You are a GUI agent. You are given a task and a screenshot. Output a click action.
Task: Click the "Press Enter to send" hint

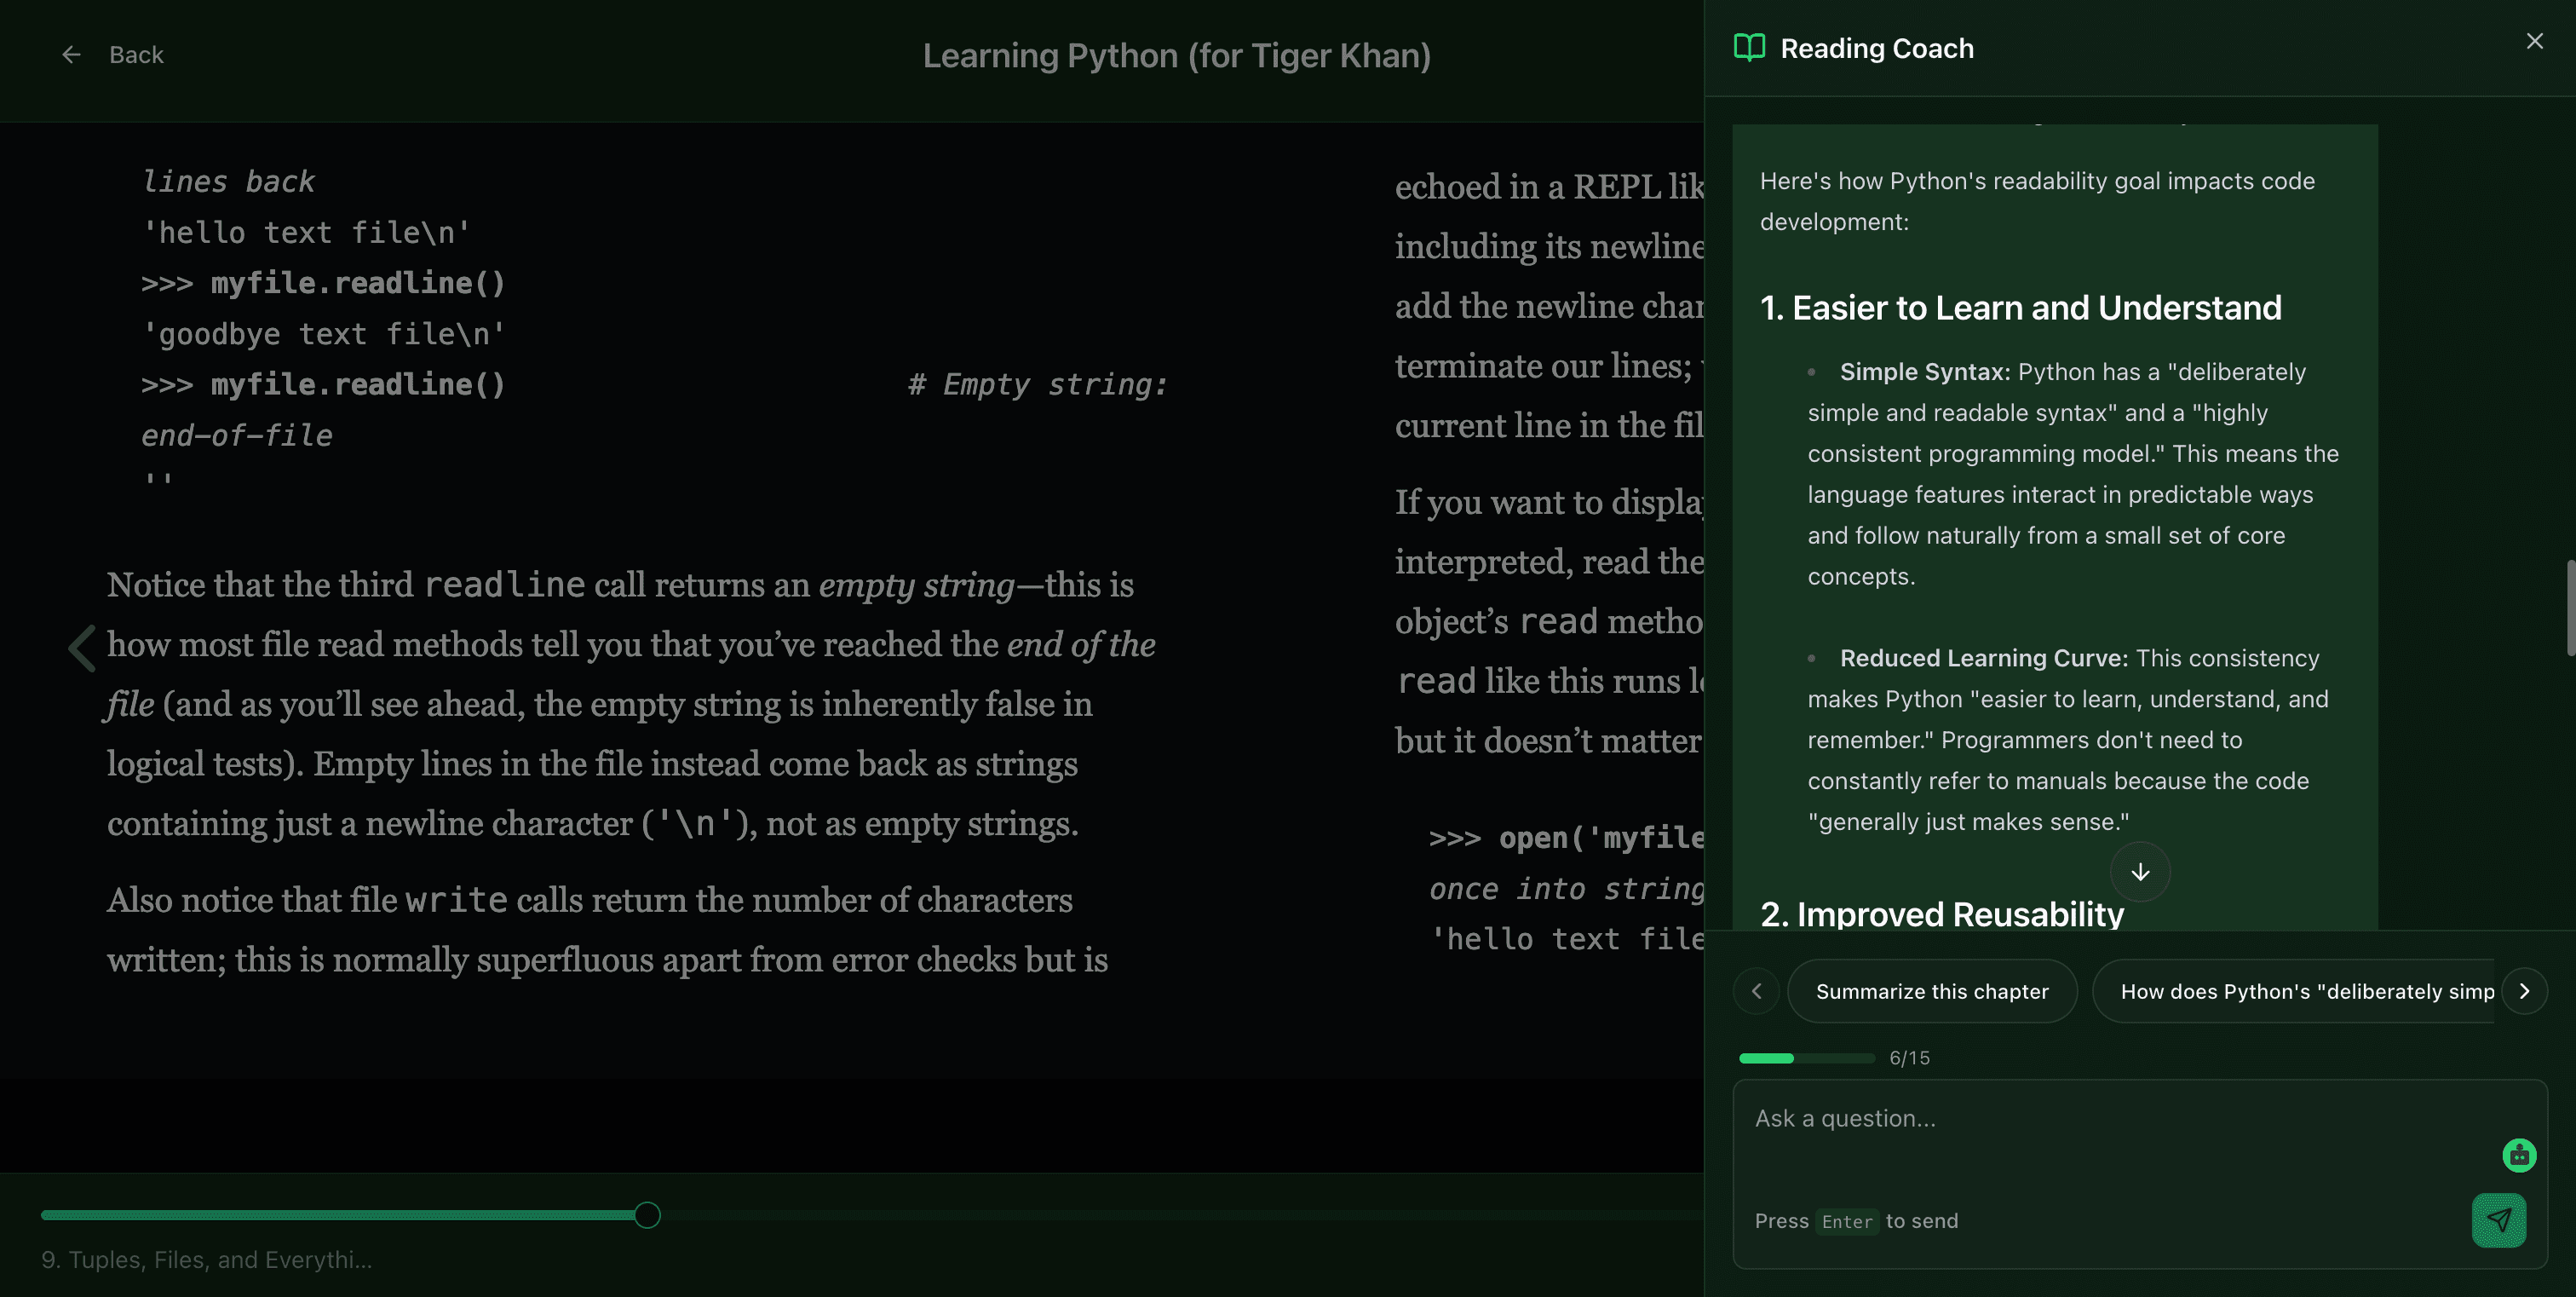tap(1857, 1221)
